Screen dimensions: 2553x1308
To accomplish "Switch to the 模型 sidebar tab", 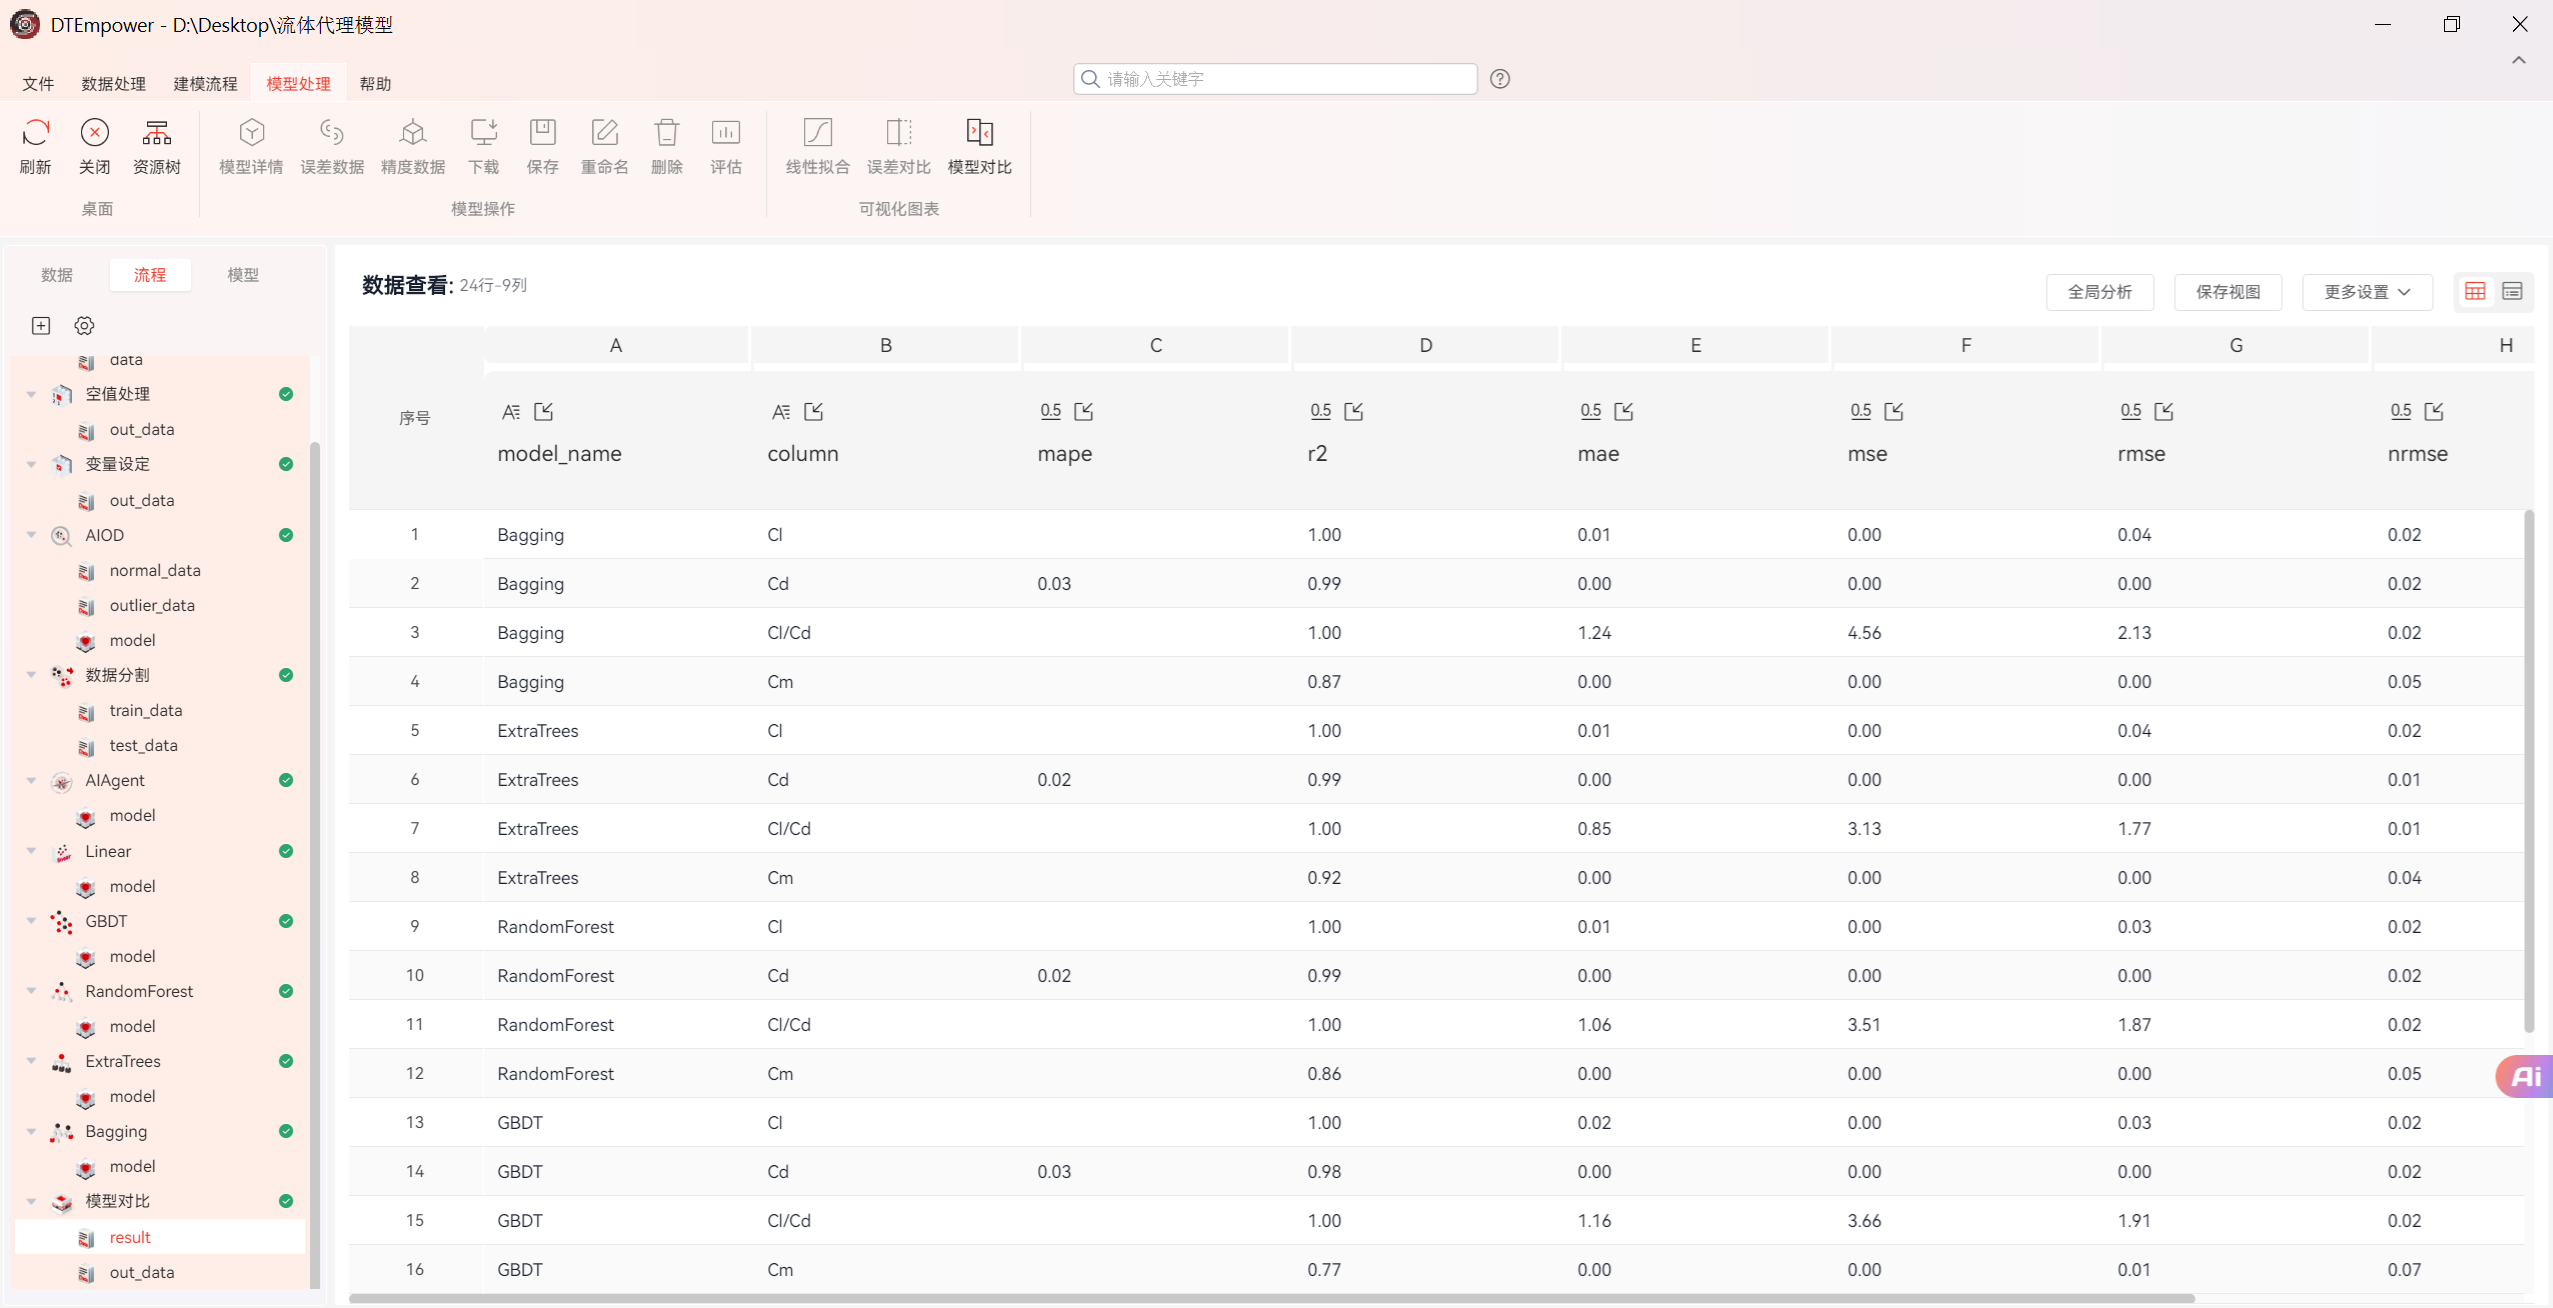I will [x=243, y=275].
